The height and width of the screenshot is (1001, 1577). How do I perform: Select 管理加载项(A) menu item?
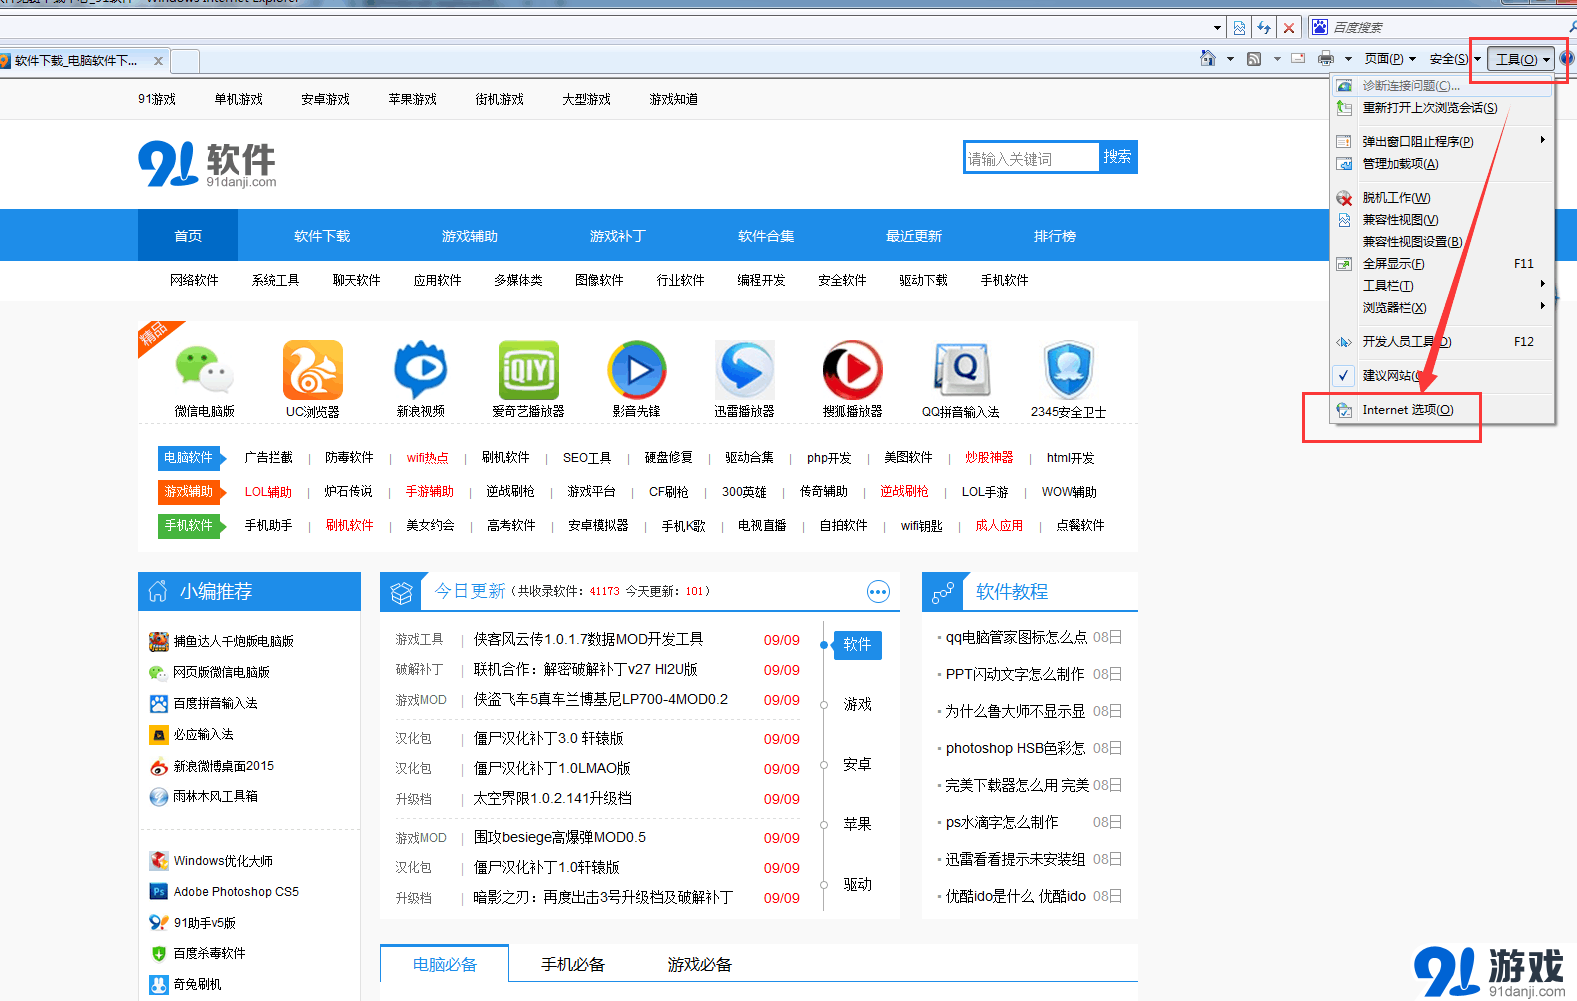(1442, 164)
